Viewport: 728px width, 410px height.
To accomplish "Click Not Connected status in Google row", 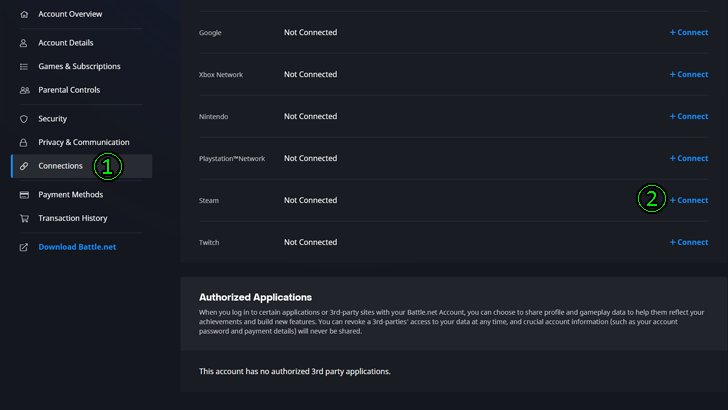I will tap(311, 33).
